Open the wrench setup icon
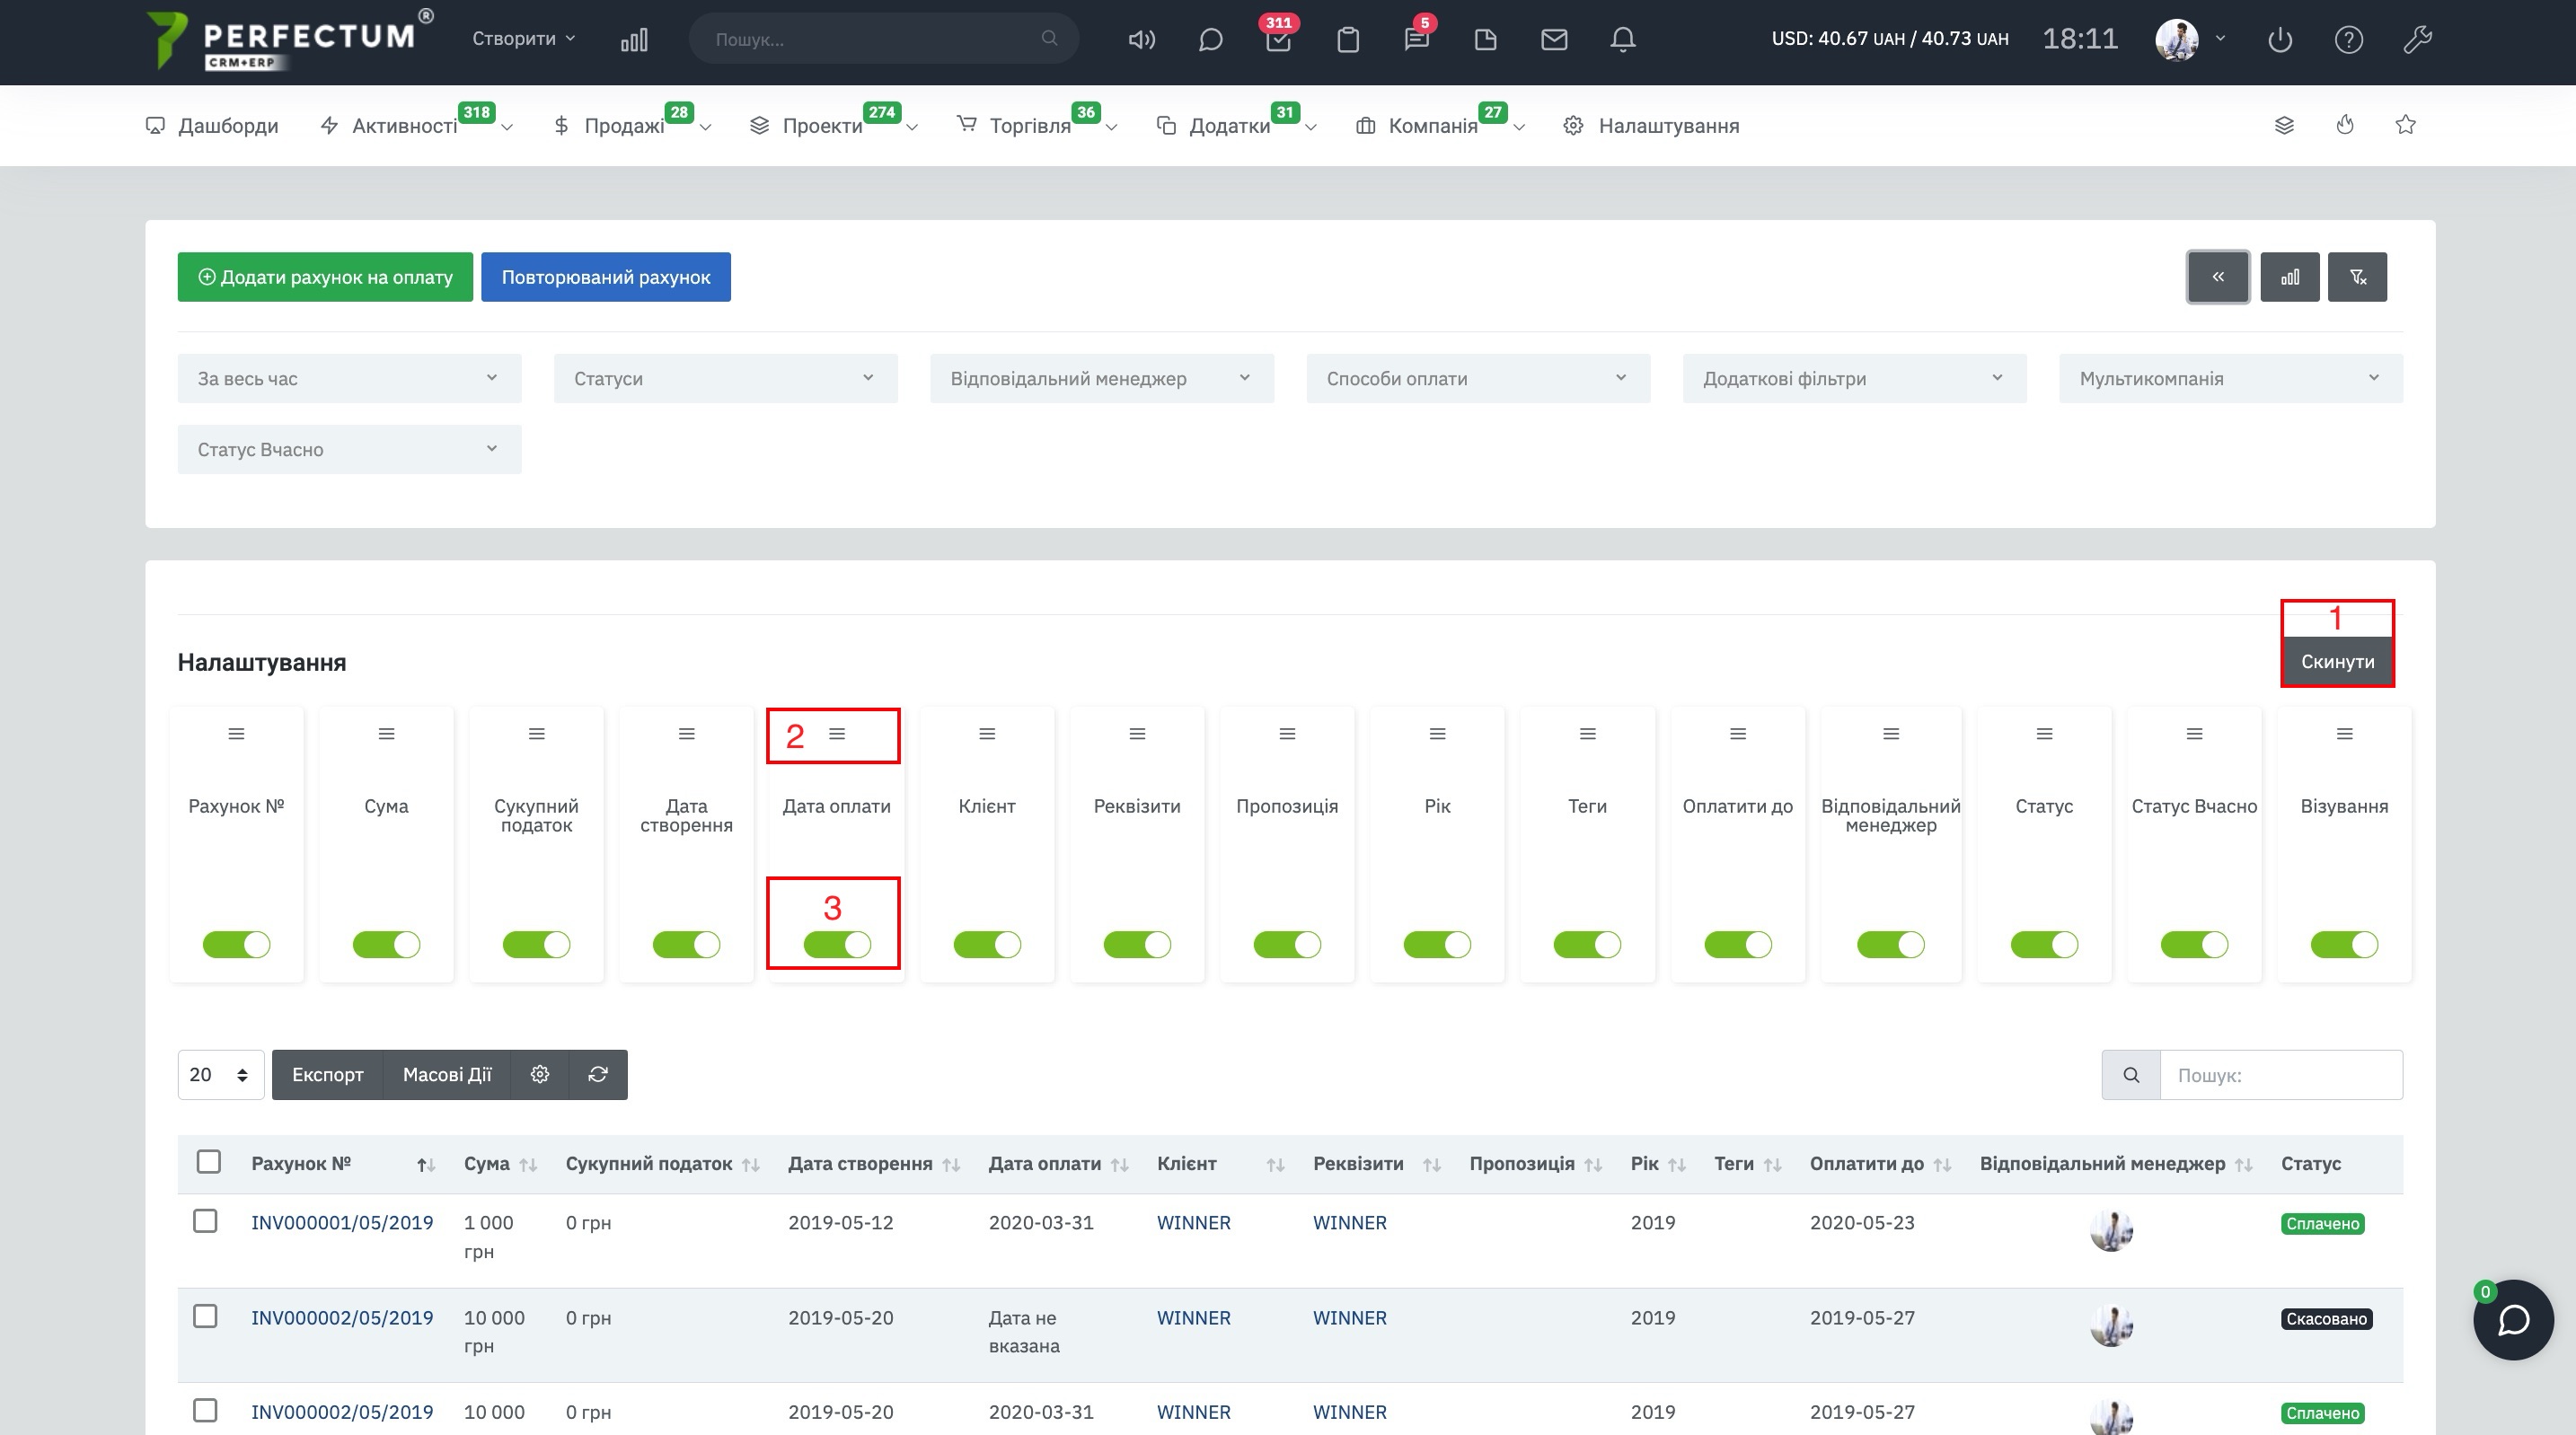Screen dimensions: 2576x1435 tap(2417, 40)
